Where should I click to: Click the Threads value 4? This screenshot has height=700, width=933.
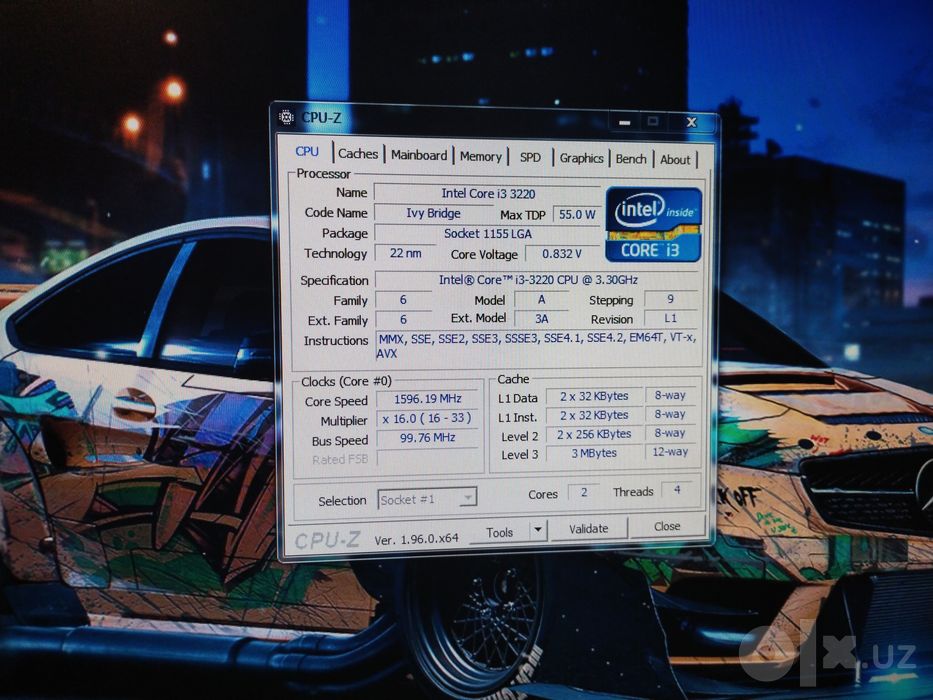point(677,490)
